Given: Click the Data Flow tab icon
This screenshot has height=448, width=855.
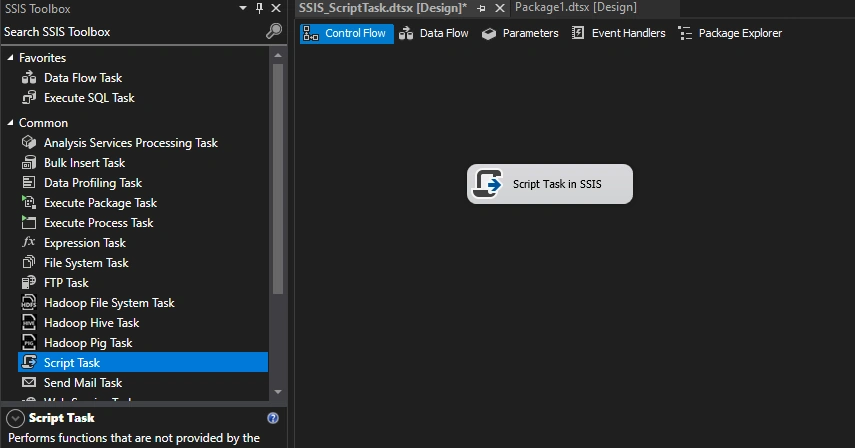Looking at the screenshot, I should 406,33.
